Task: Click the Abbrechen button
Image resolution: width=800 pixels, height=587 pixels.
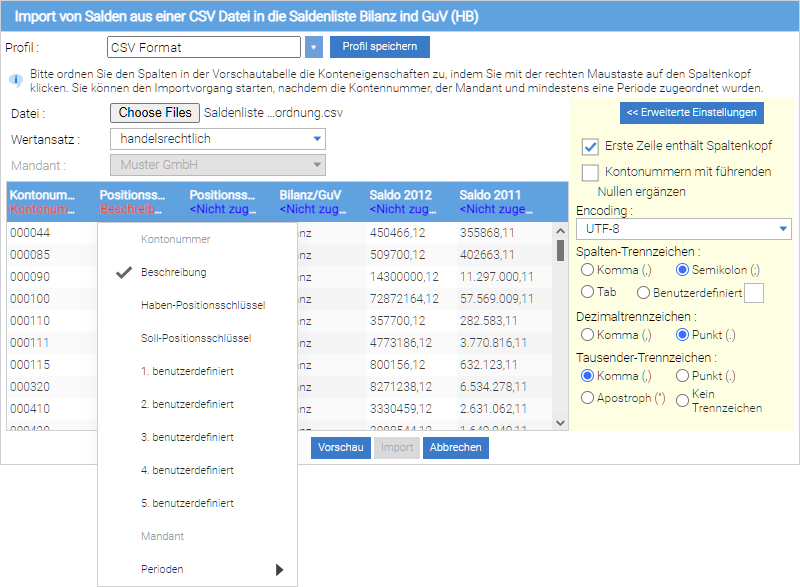Action: click(x=455, y=448)
